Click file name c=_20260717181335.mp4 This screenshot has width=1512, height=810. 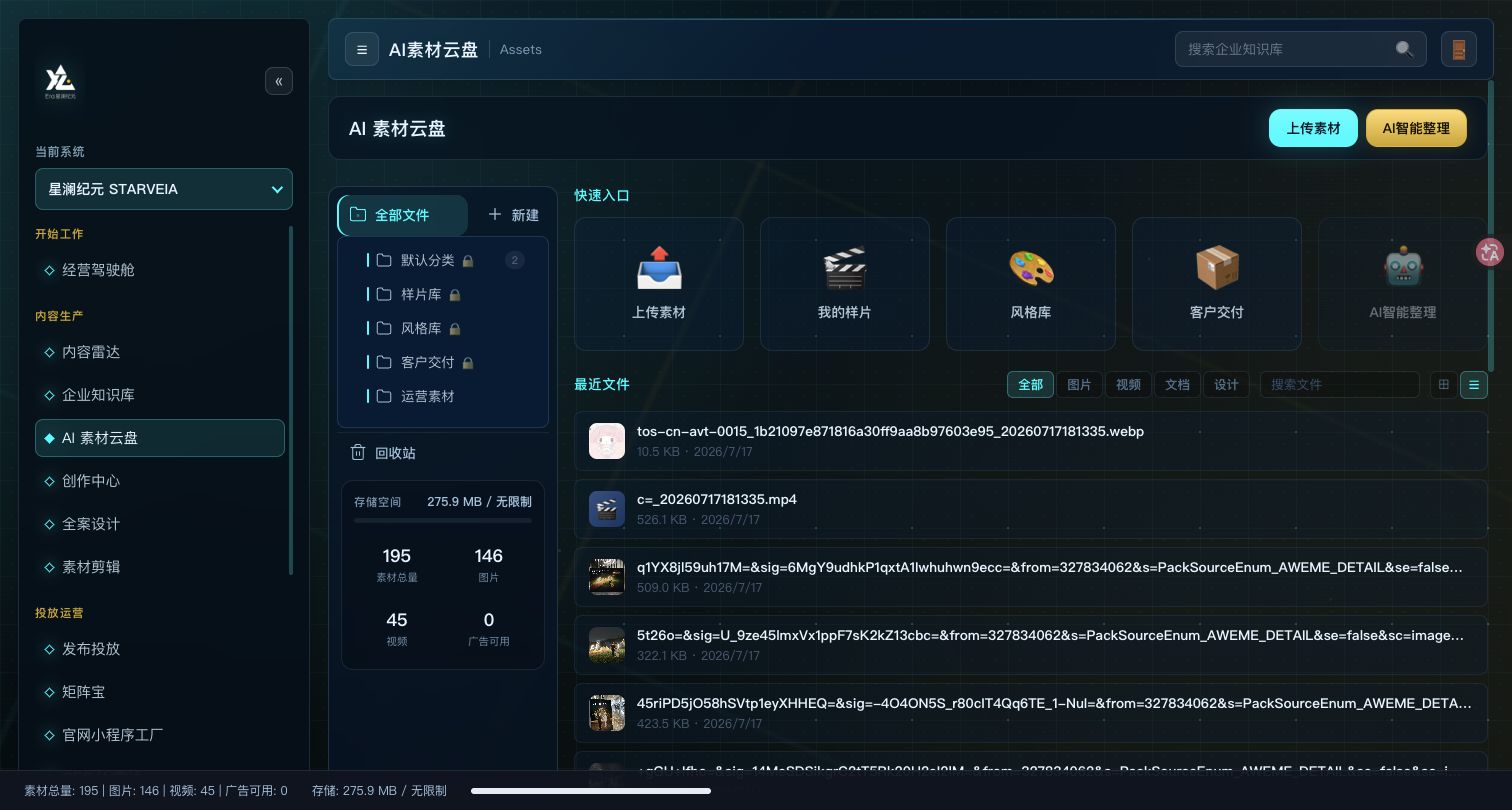pos(717,499)
